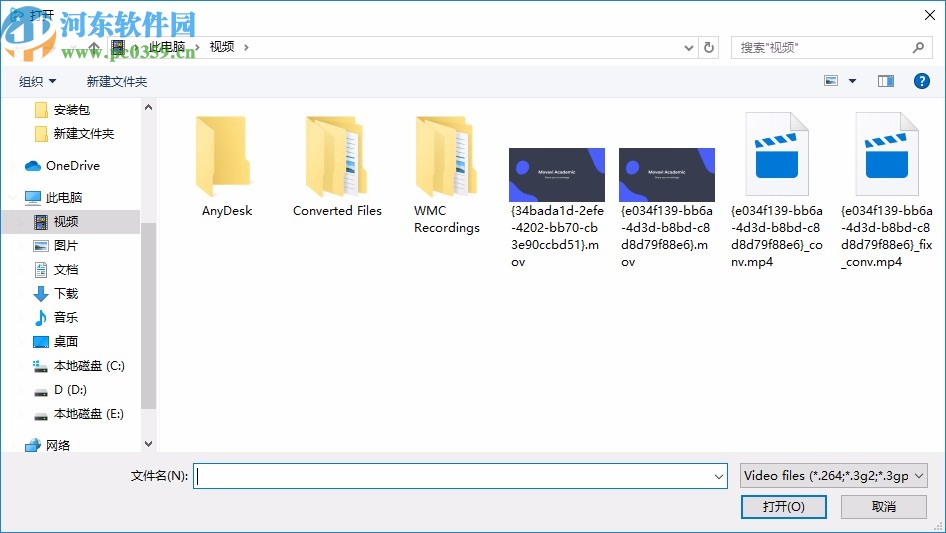This screenshot has width=946, height=533.
Task: Click the search magnifier icon
Action: click(918, 47)
